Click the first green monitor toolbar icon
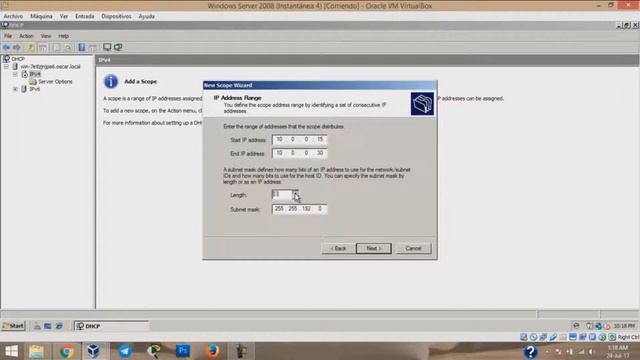The width and height of the screenshot is (640, 360). [107, 47]
